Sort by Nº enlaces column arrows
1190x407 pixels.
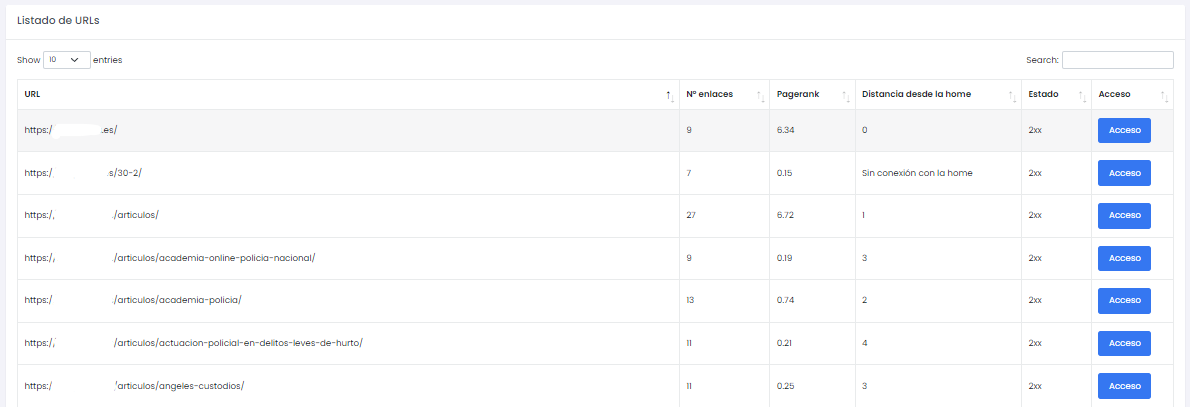(760, 95)
